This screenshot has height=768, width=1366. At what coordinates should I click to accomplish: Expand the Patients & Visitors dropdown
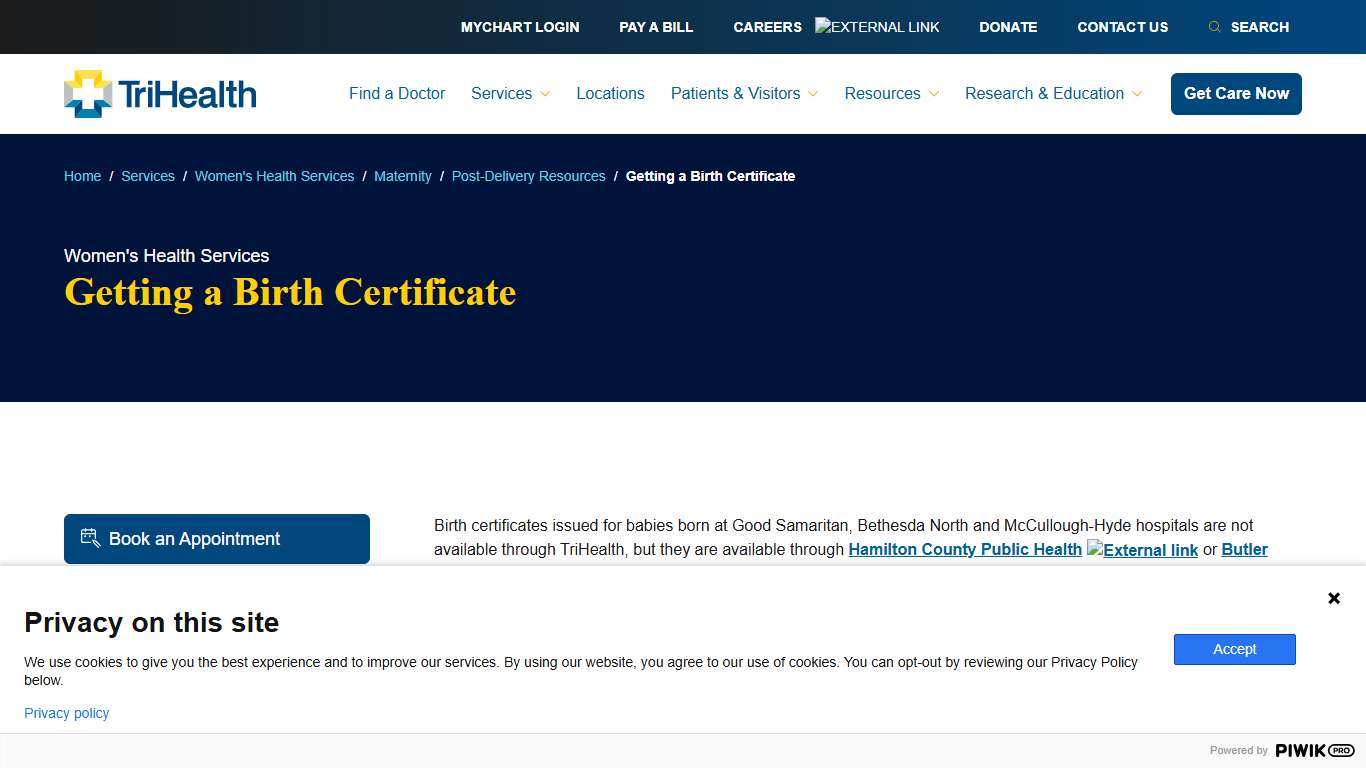coord(744,93)
